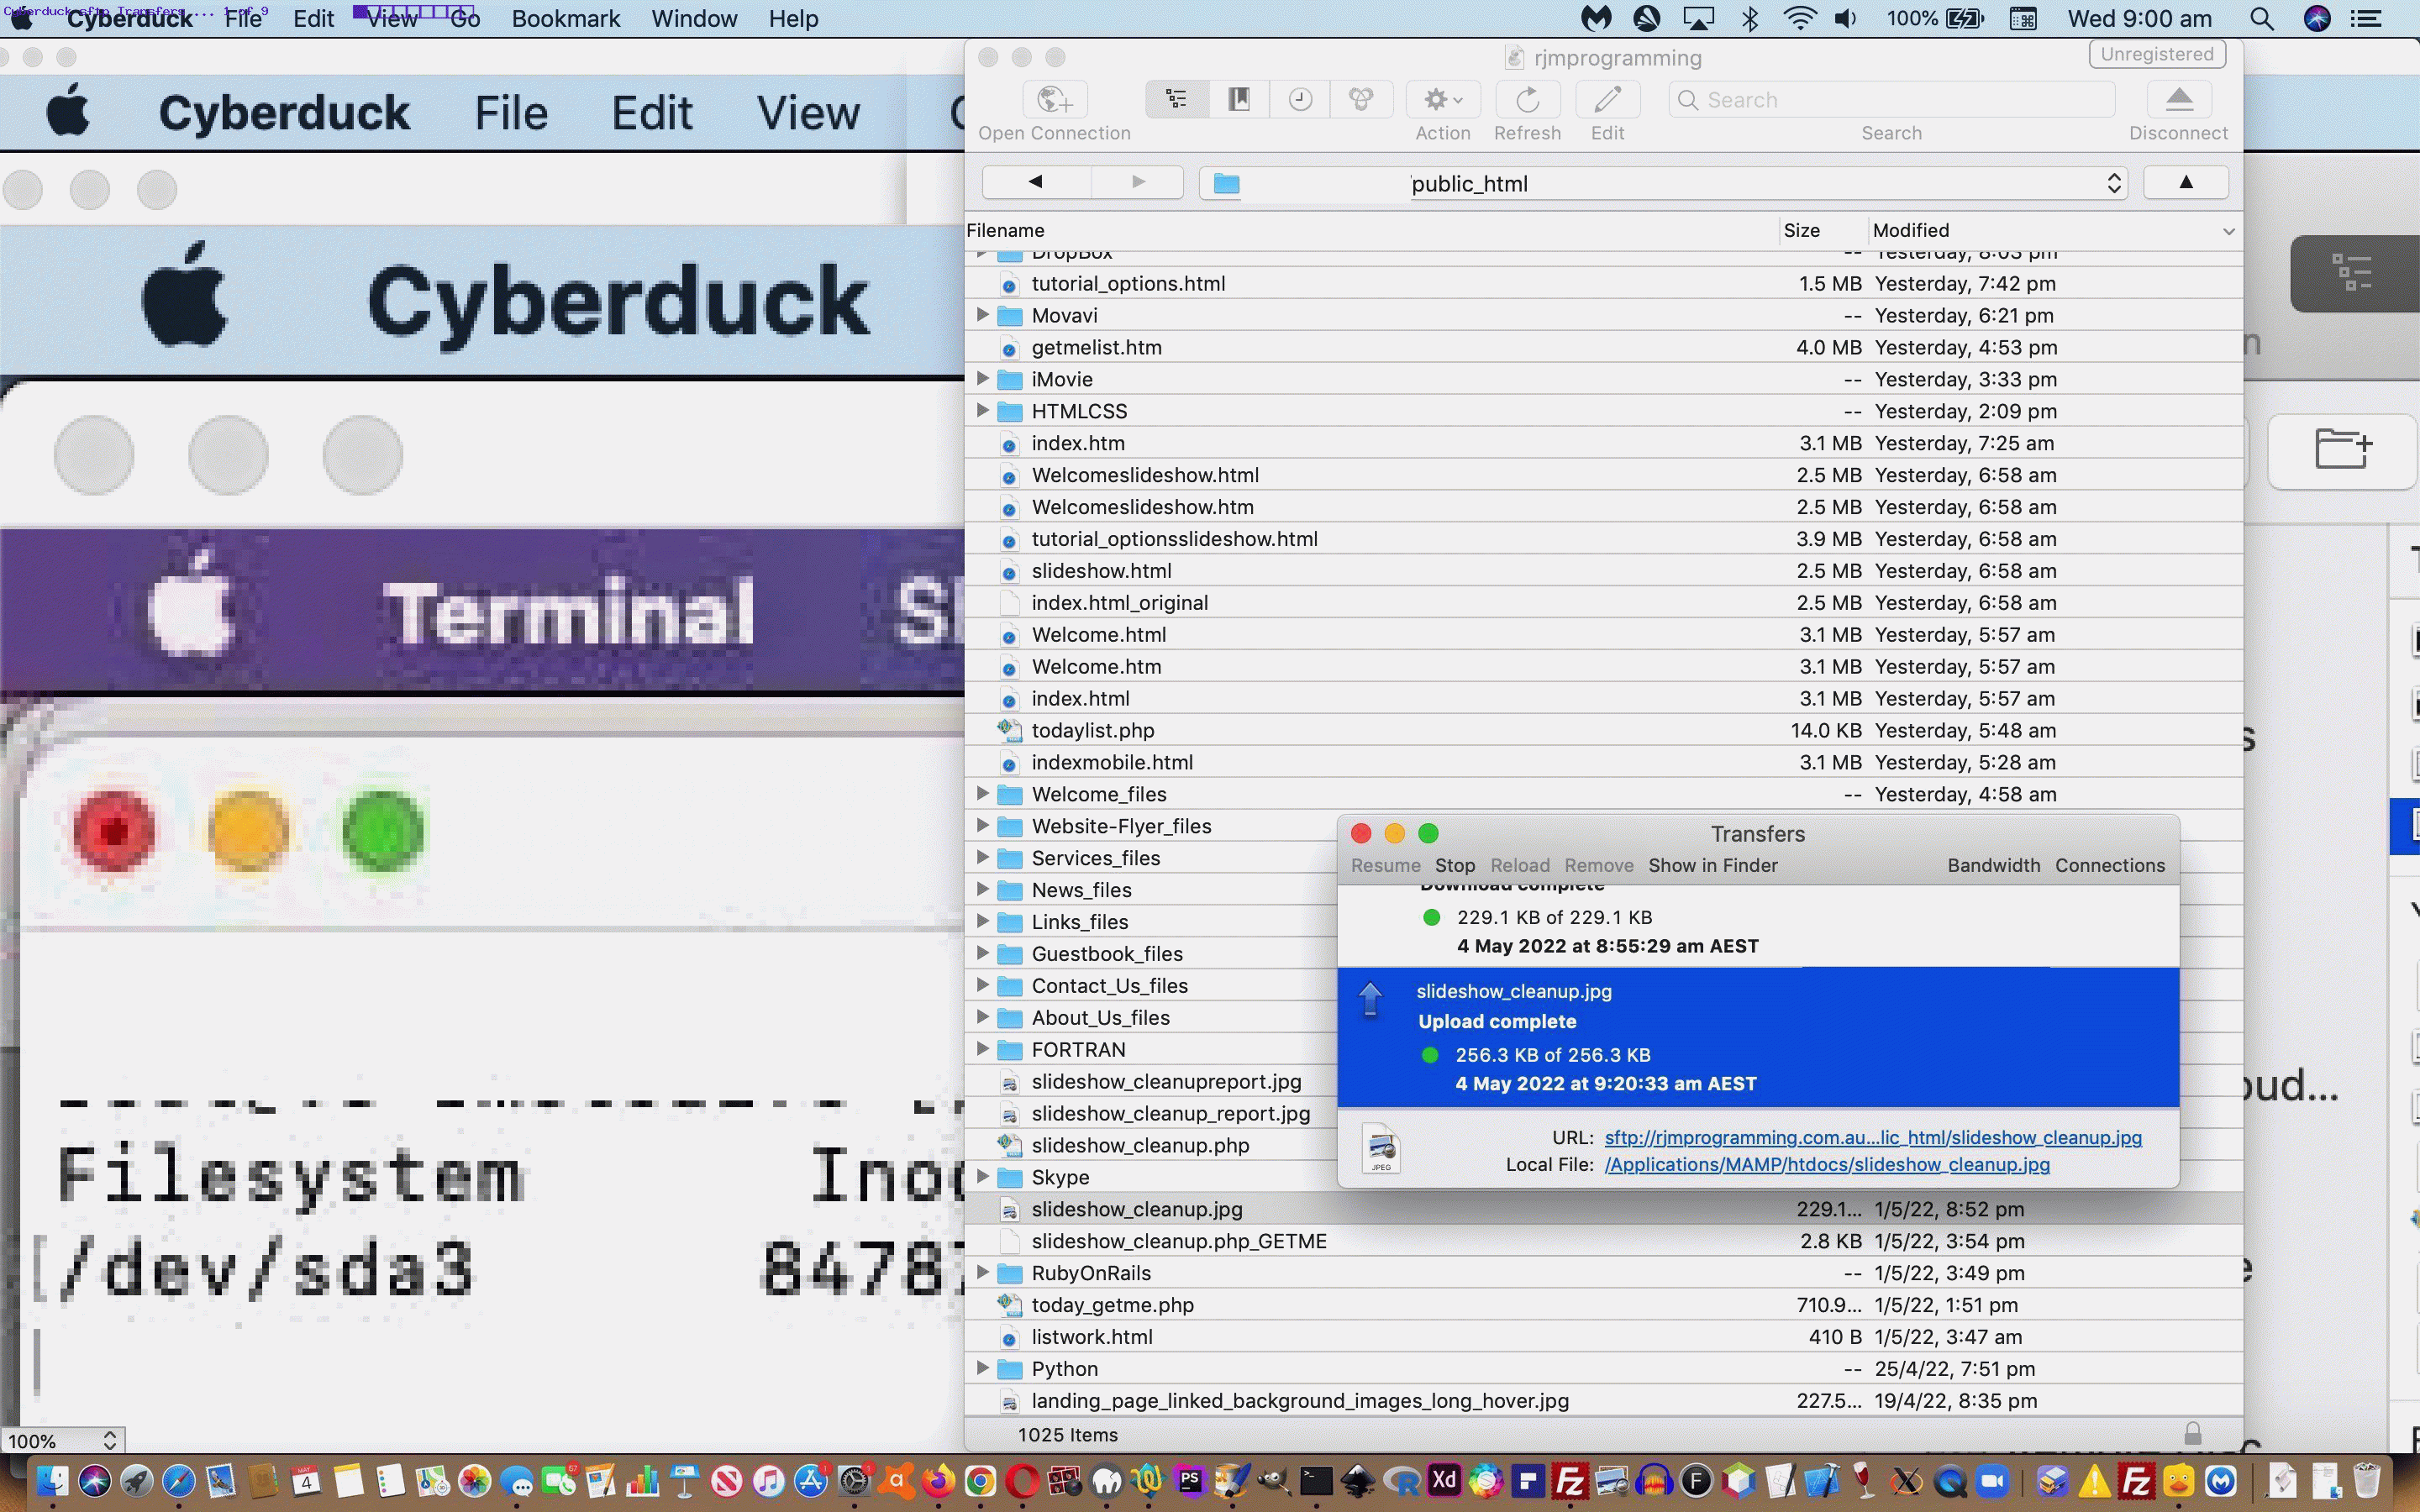Refresh the directory listing

coord(1527,99)
